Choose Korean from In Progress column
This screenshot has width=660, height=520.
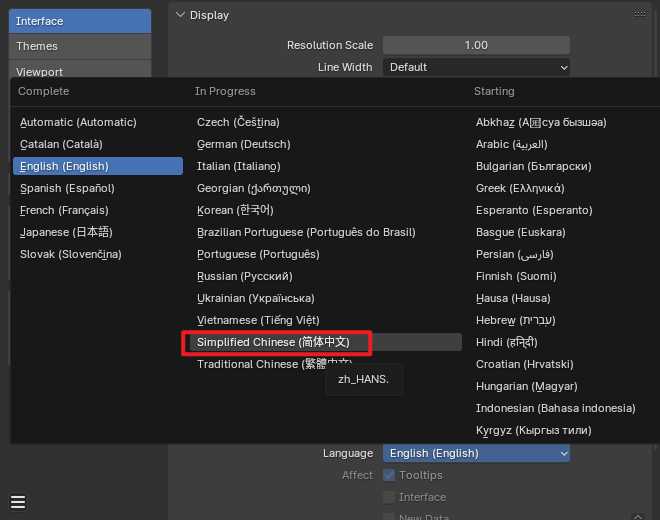point(235,210)
